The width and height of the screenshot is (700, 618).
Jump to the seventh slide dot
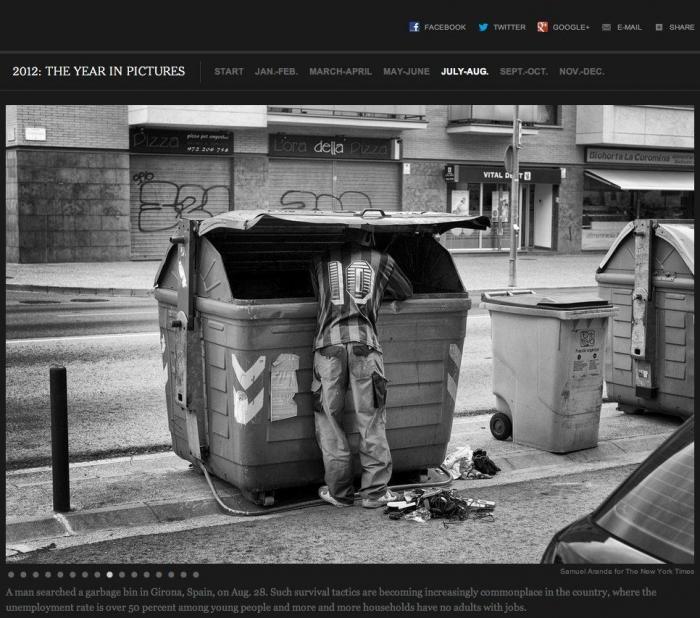click(x=85, y=575)
